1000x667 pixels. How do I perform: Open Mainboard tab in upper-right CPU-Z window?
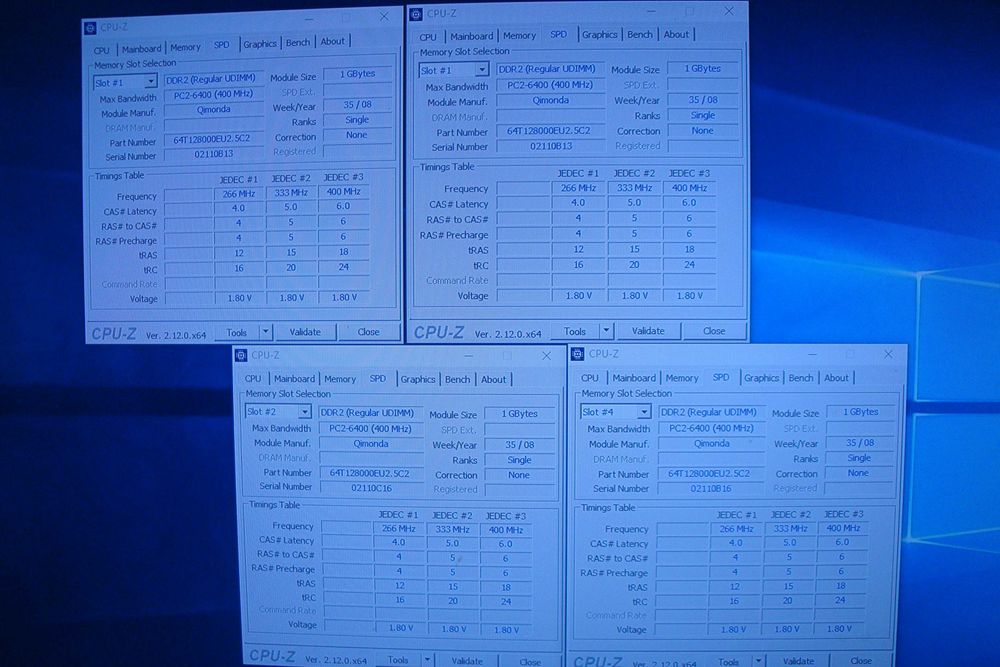tap(471, 36)
